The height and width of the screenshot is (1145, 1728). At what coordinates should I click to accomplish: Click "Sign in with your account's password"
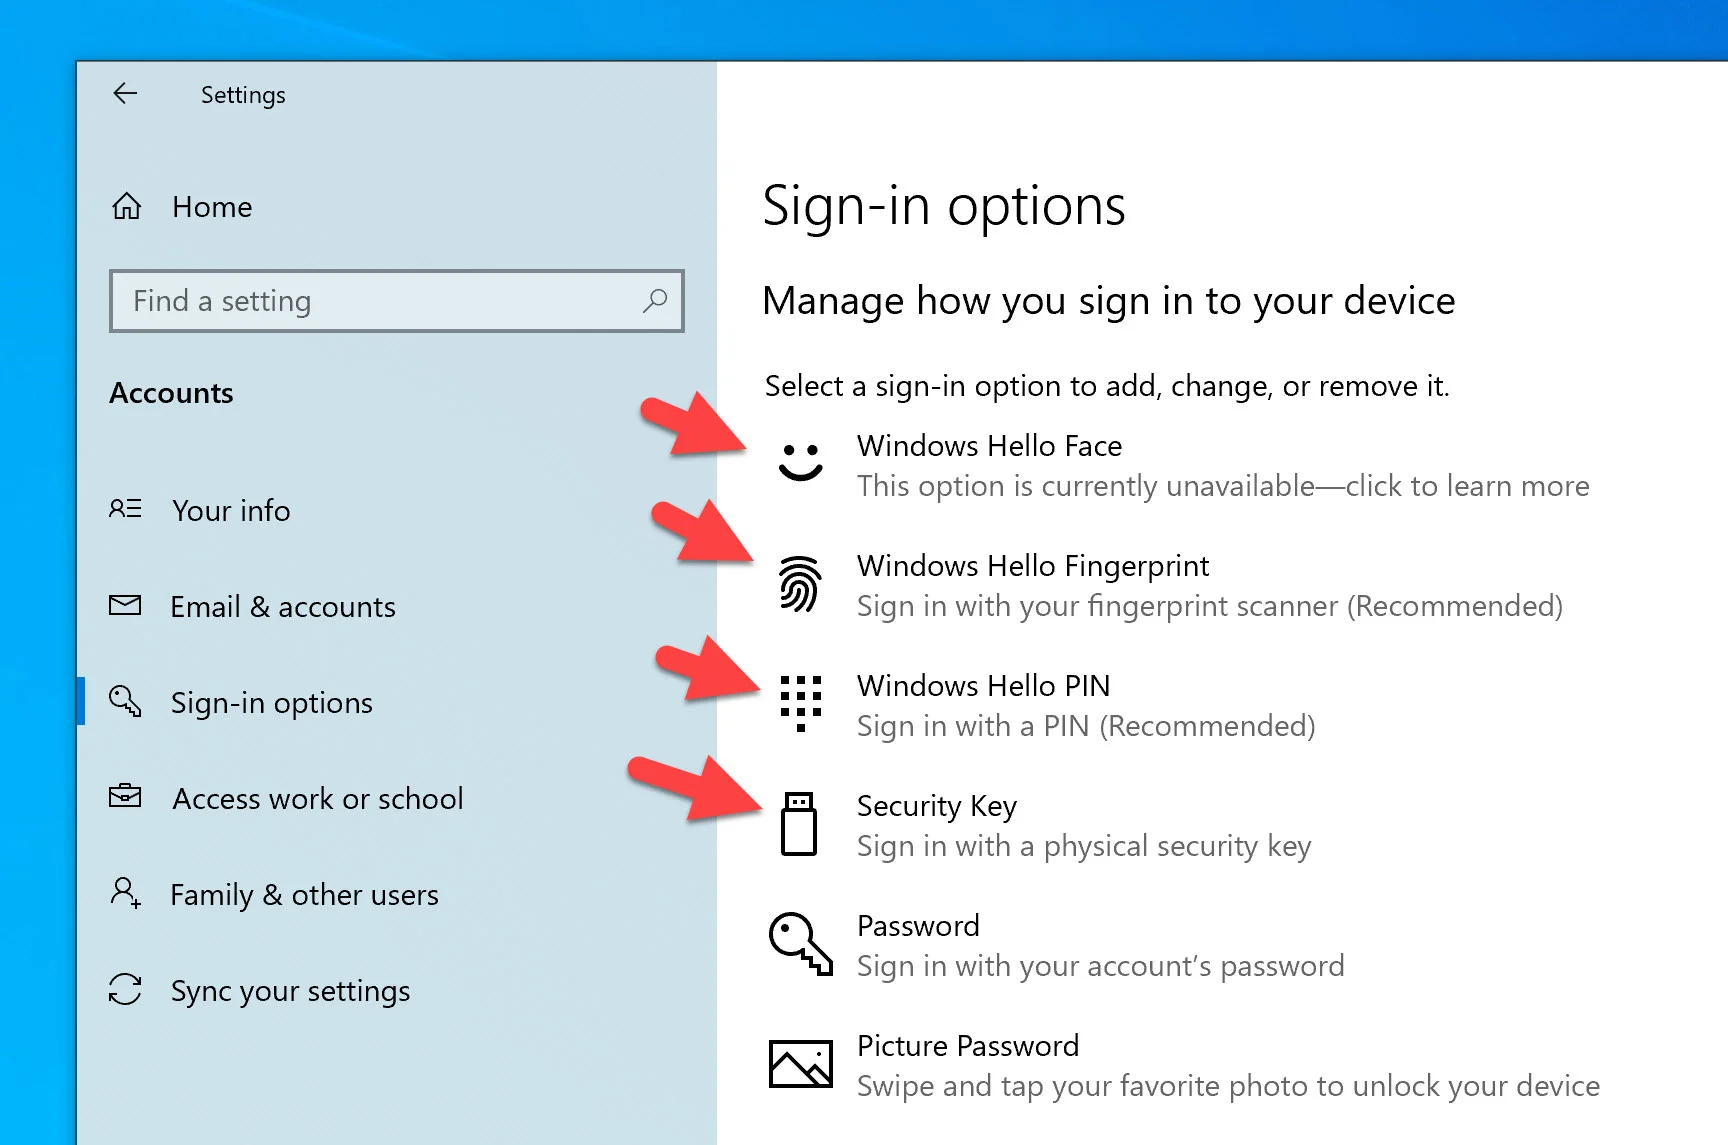pyautogui.click(x=1101, y=966)
